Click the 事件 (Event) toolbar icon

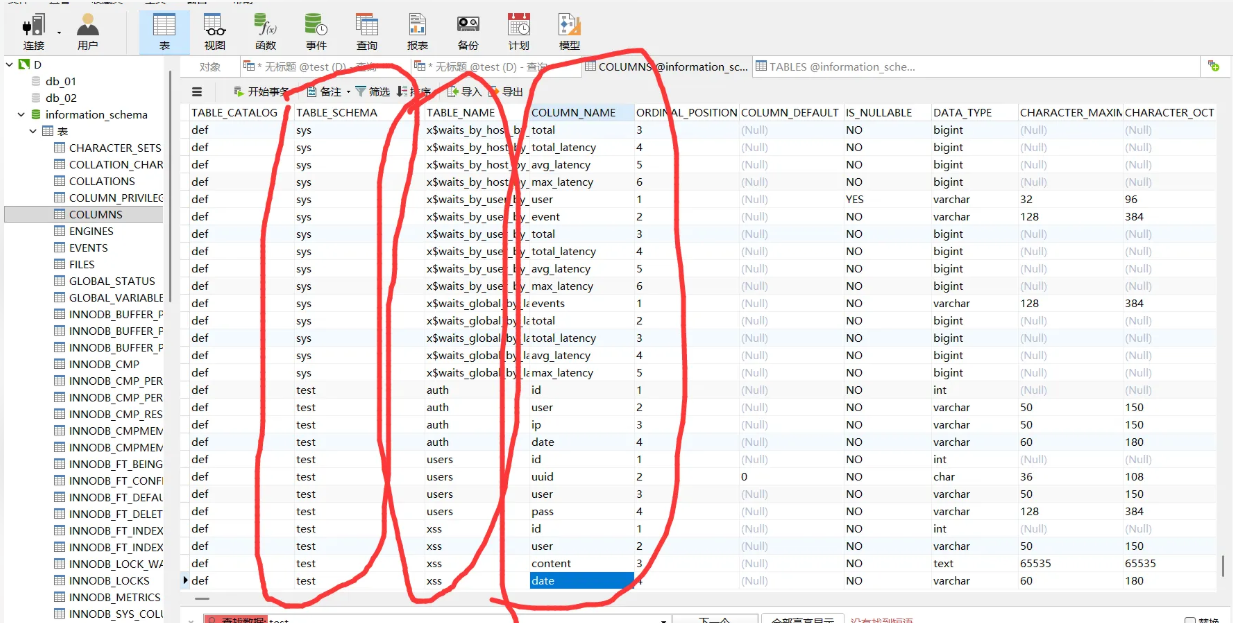316,30
